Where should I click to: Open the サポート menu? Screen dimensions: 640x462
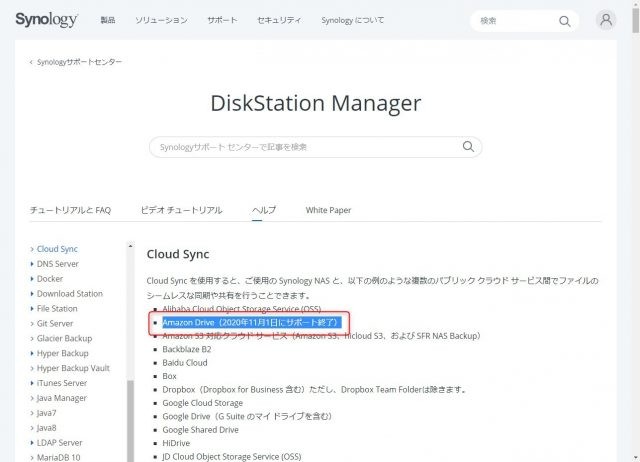click(x=222, y=20)
